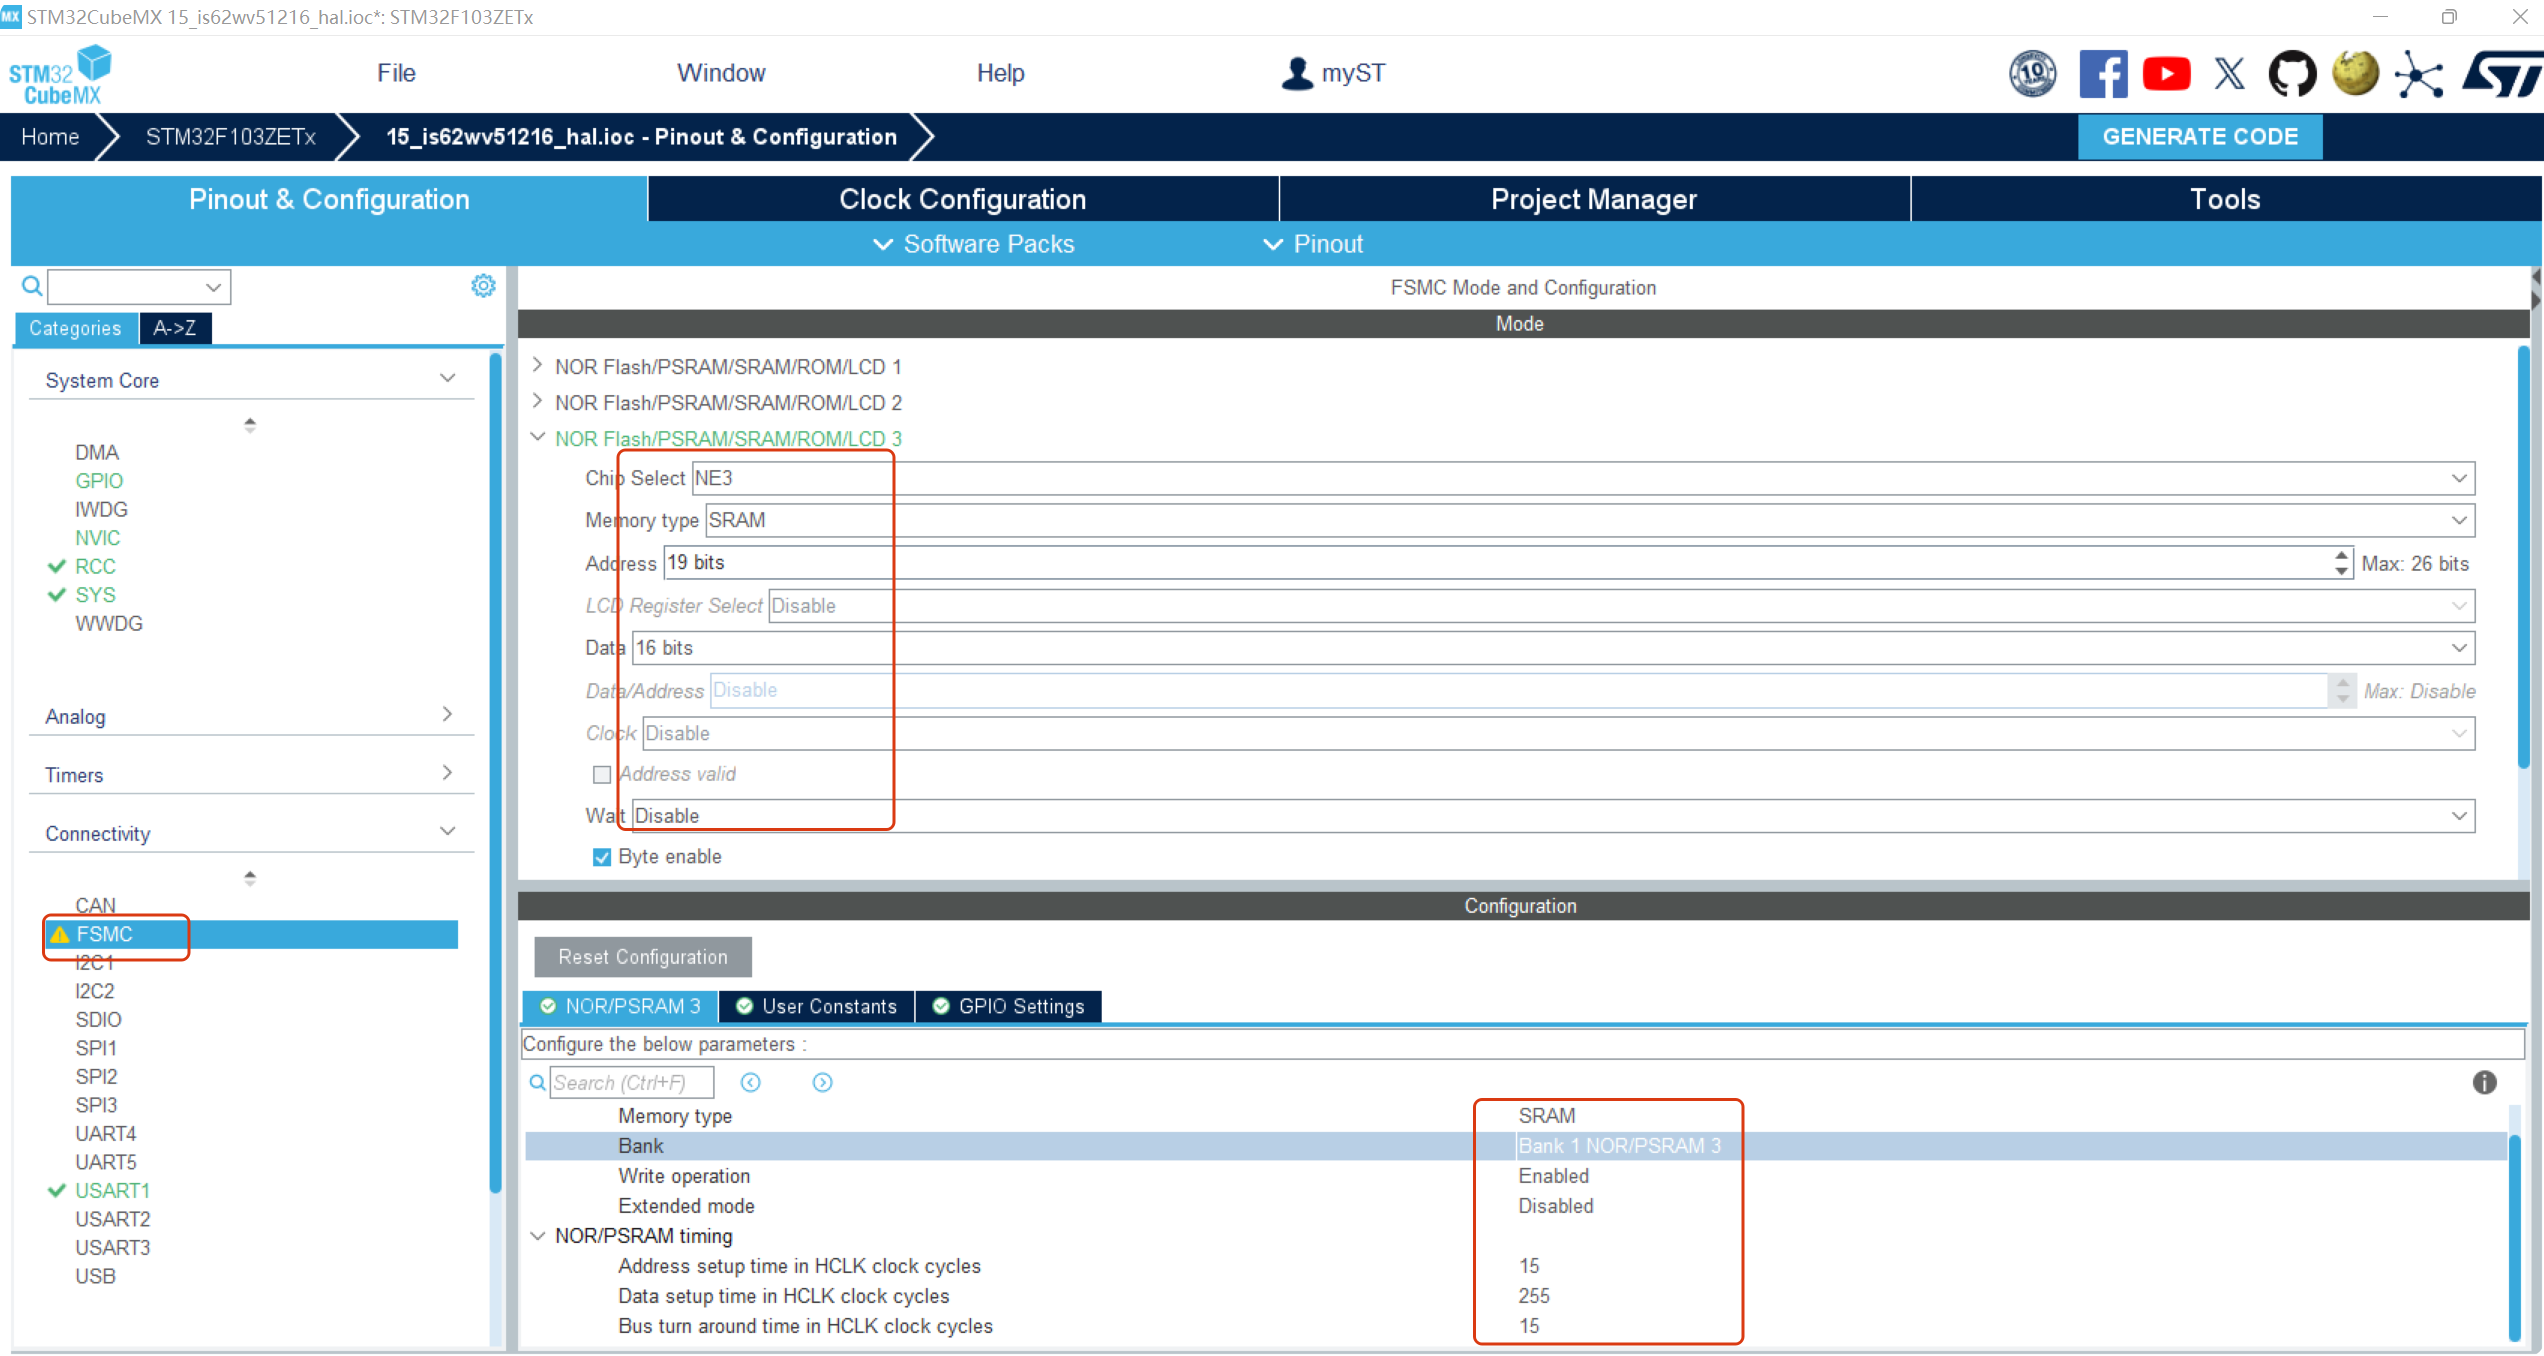2544x1356 pixels.
Task: Click the Mode panel vertical scrollbar
Action: (2523, 556)
